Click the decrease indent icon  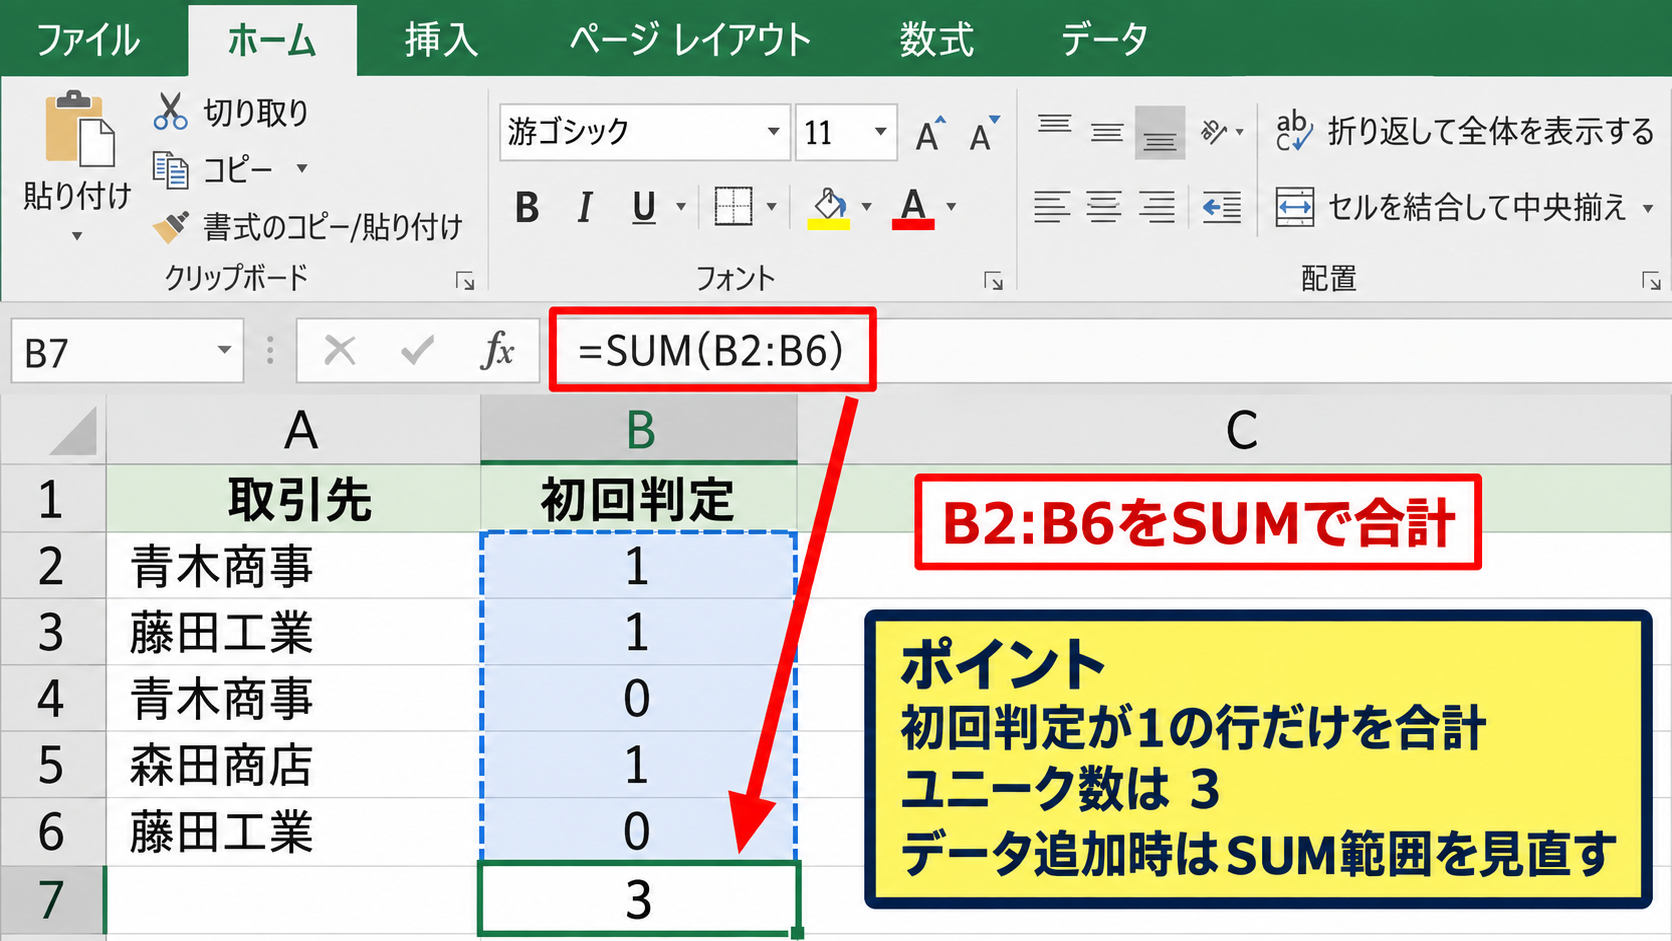coord(1221,207)
